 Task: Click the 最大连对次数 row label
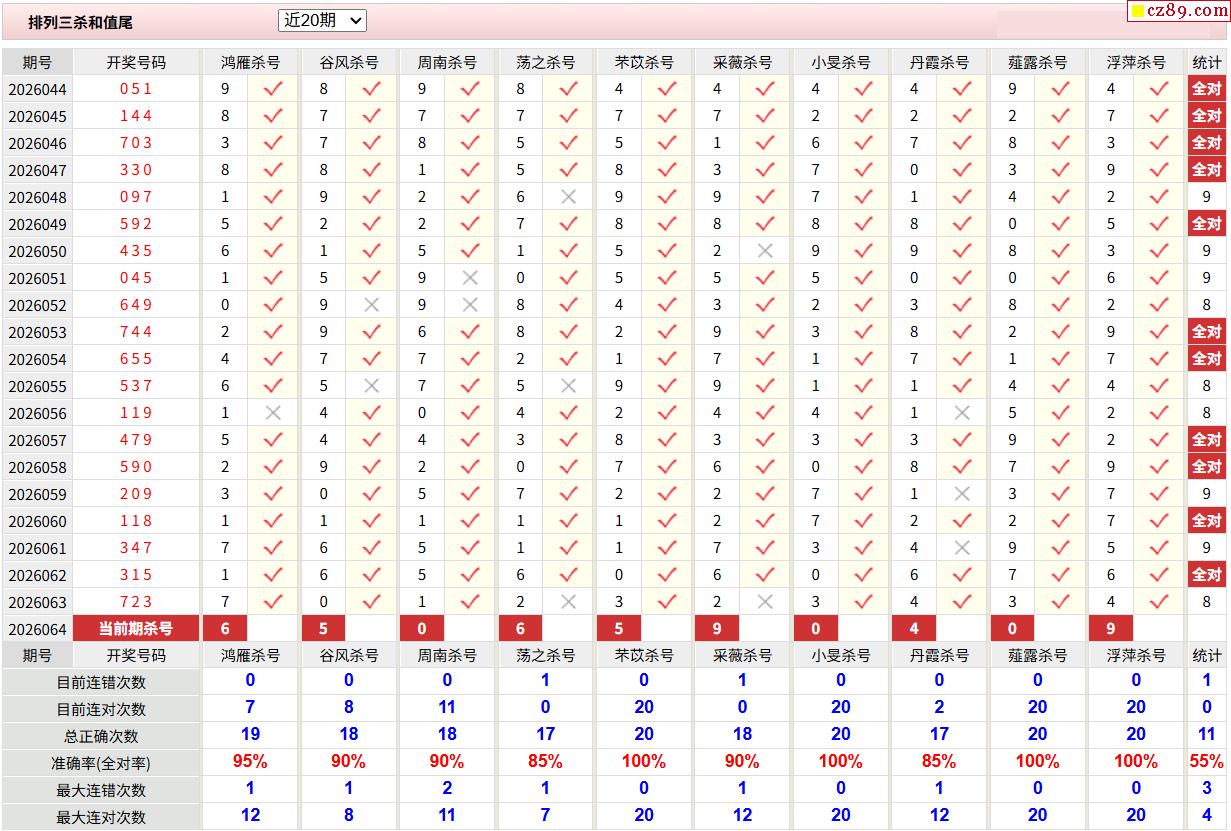(101, 817)
